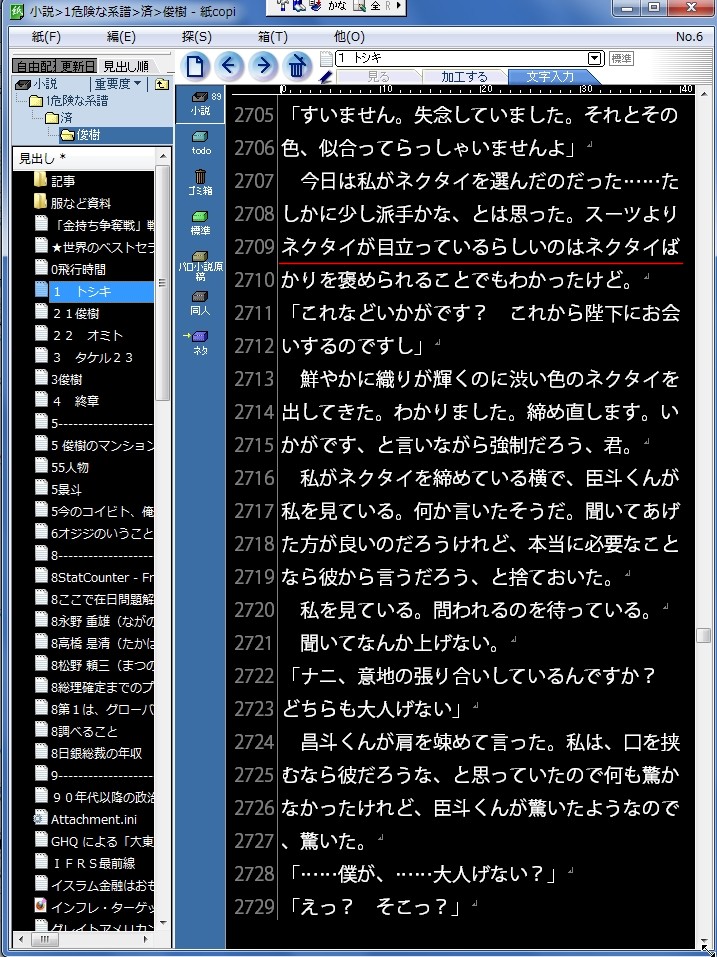The image size is (717, 957).
Task: Select the 小説 root box in tree
Action: pyautogui.click(x=37, y=84)
